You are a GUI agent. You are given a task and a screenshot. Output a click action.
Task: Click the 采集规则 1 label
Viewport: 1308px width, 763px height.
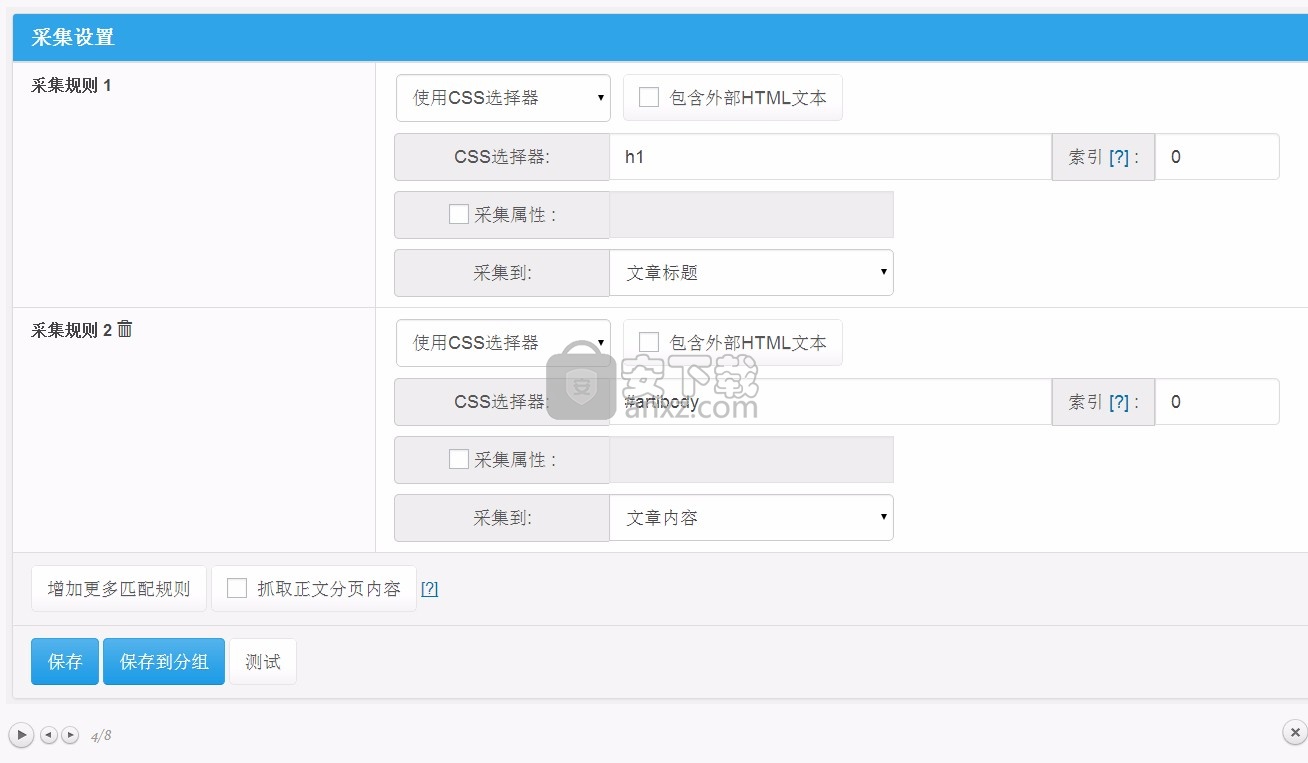[x=71, y=86]
